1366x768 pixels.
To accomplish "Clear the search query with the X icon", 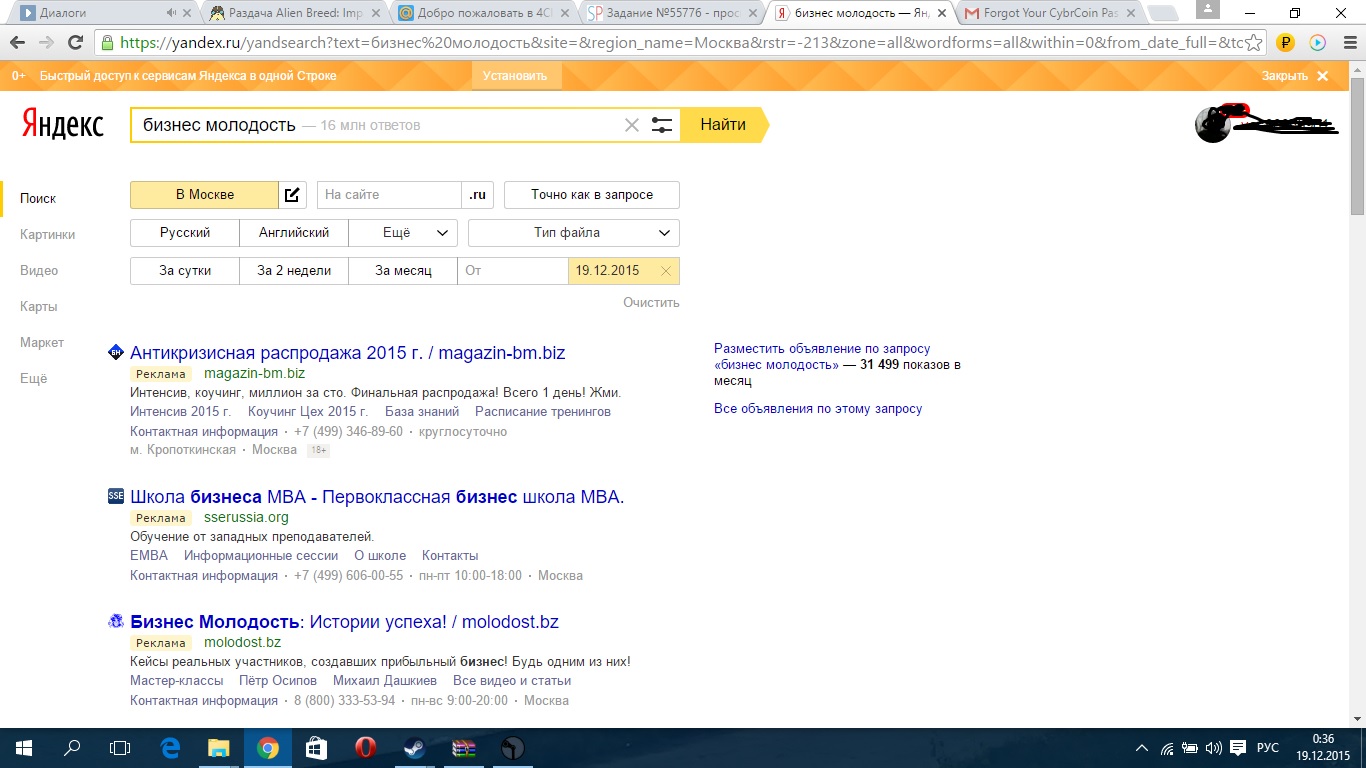I will (x=631, y=125).
